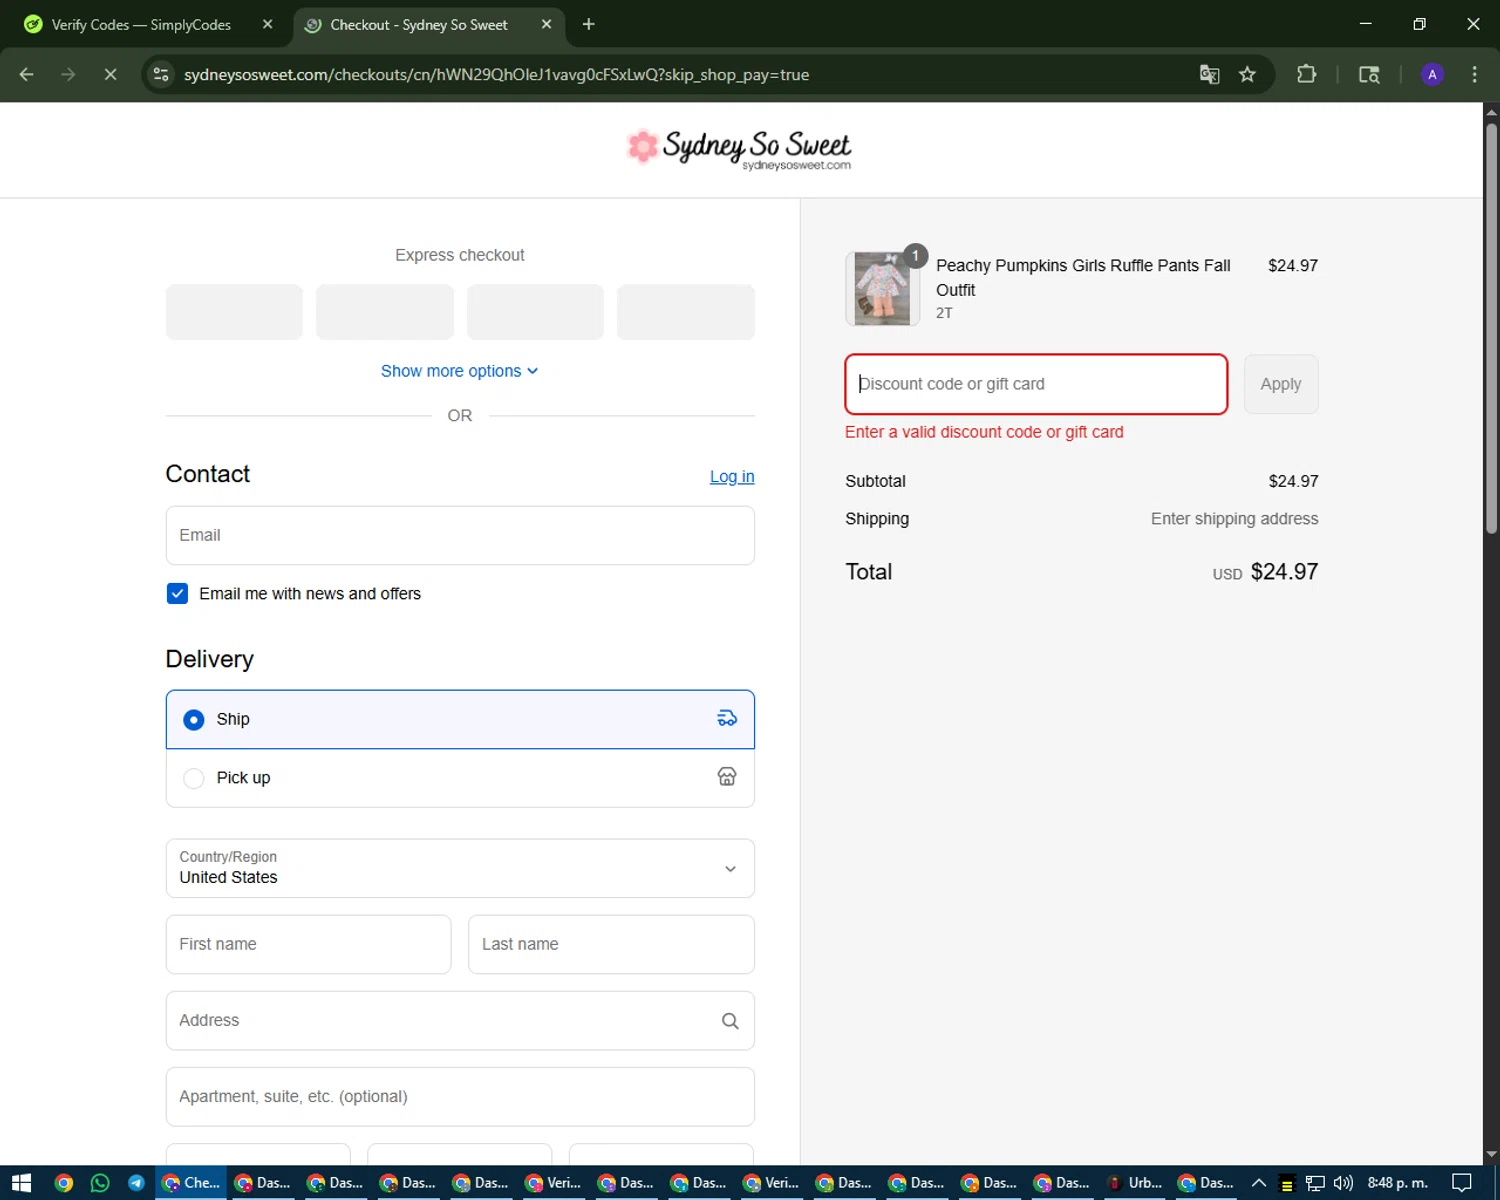
Task: Open Chrome three-dot menu
Action: (x=1474, y=75)
